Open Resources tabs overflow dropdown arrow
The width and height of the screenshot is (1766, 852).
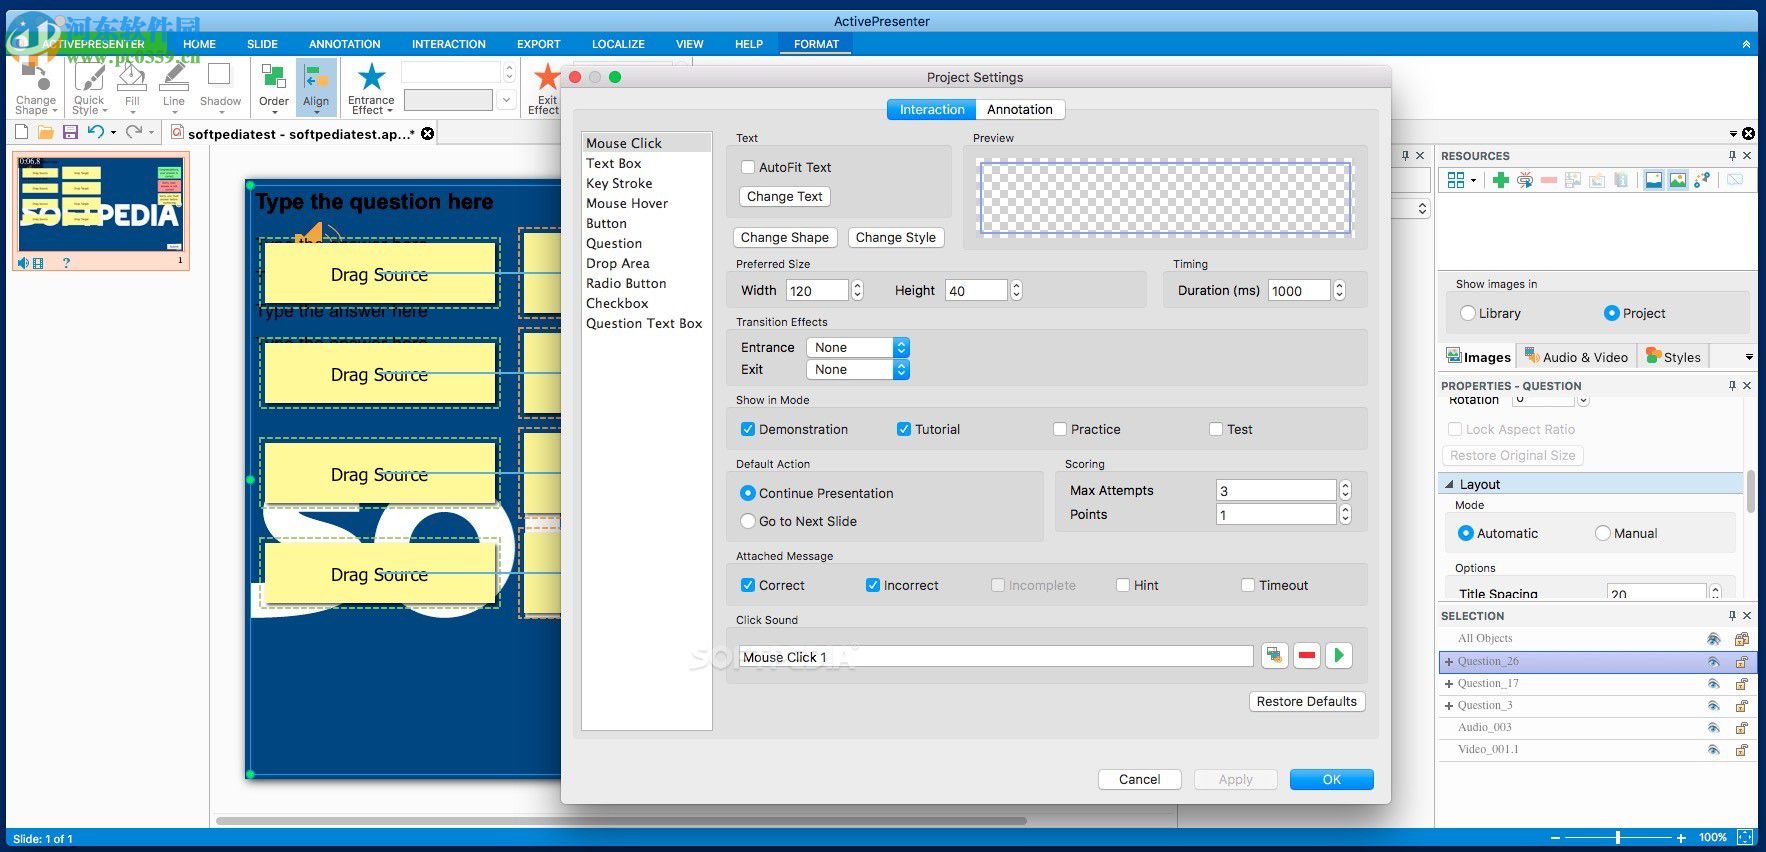[1749, 357]
